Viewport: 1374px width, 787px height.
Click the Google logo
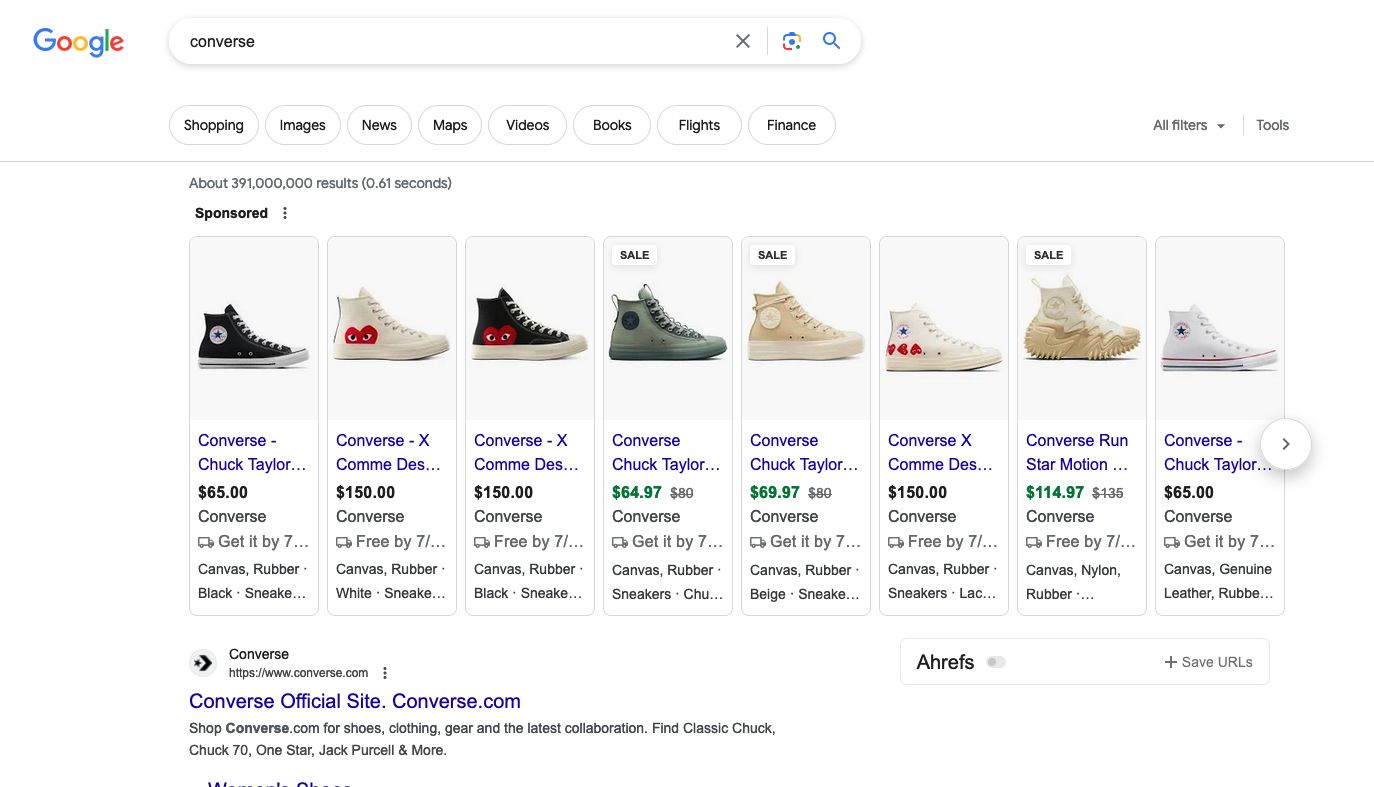tap(78, 42)
